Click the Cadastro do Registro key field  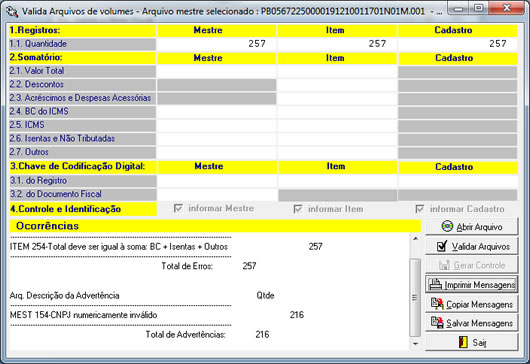click(458, 181)
